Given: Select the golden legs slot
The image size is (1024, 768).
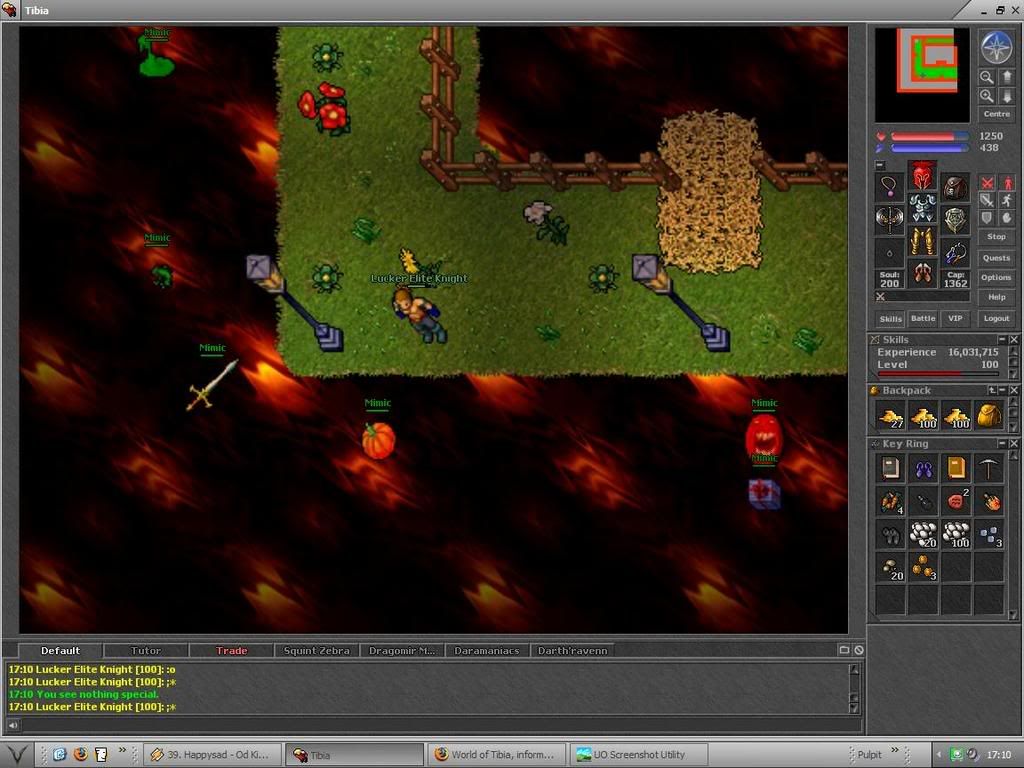Looking at the screenshot, I should click(x=922, y=240).
